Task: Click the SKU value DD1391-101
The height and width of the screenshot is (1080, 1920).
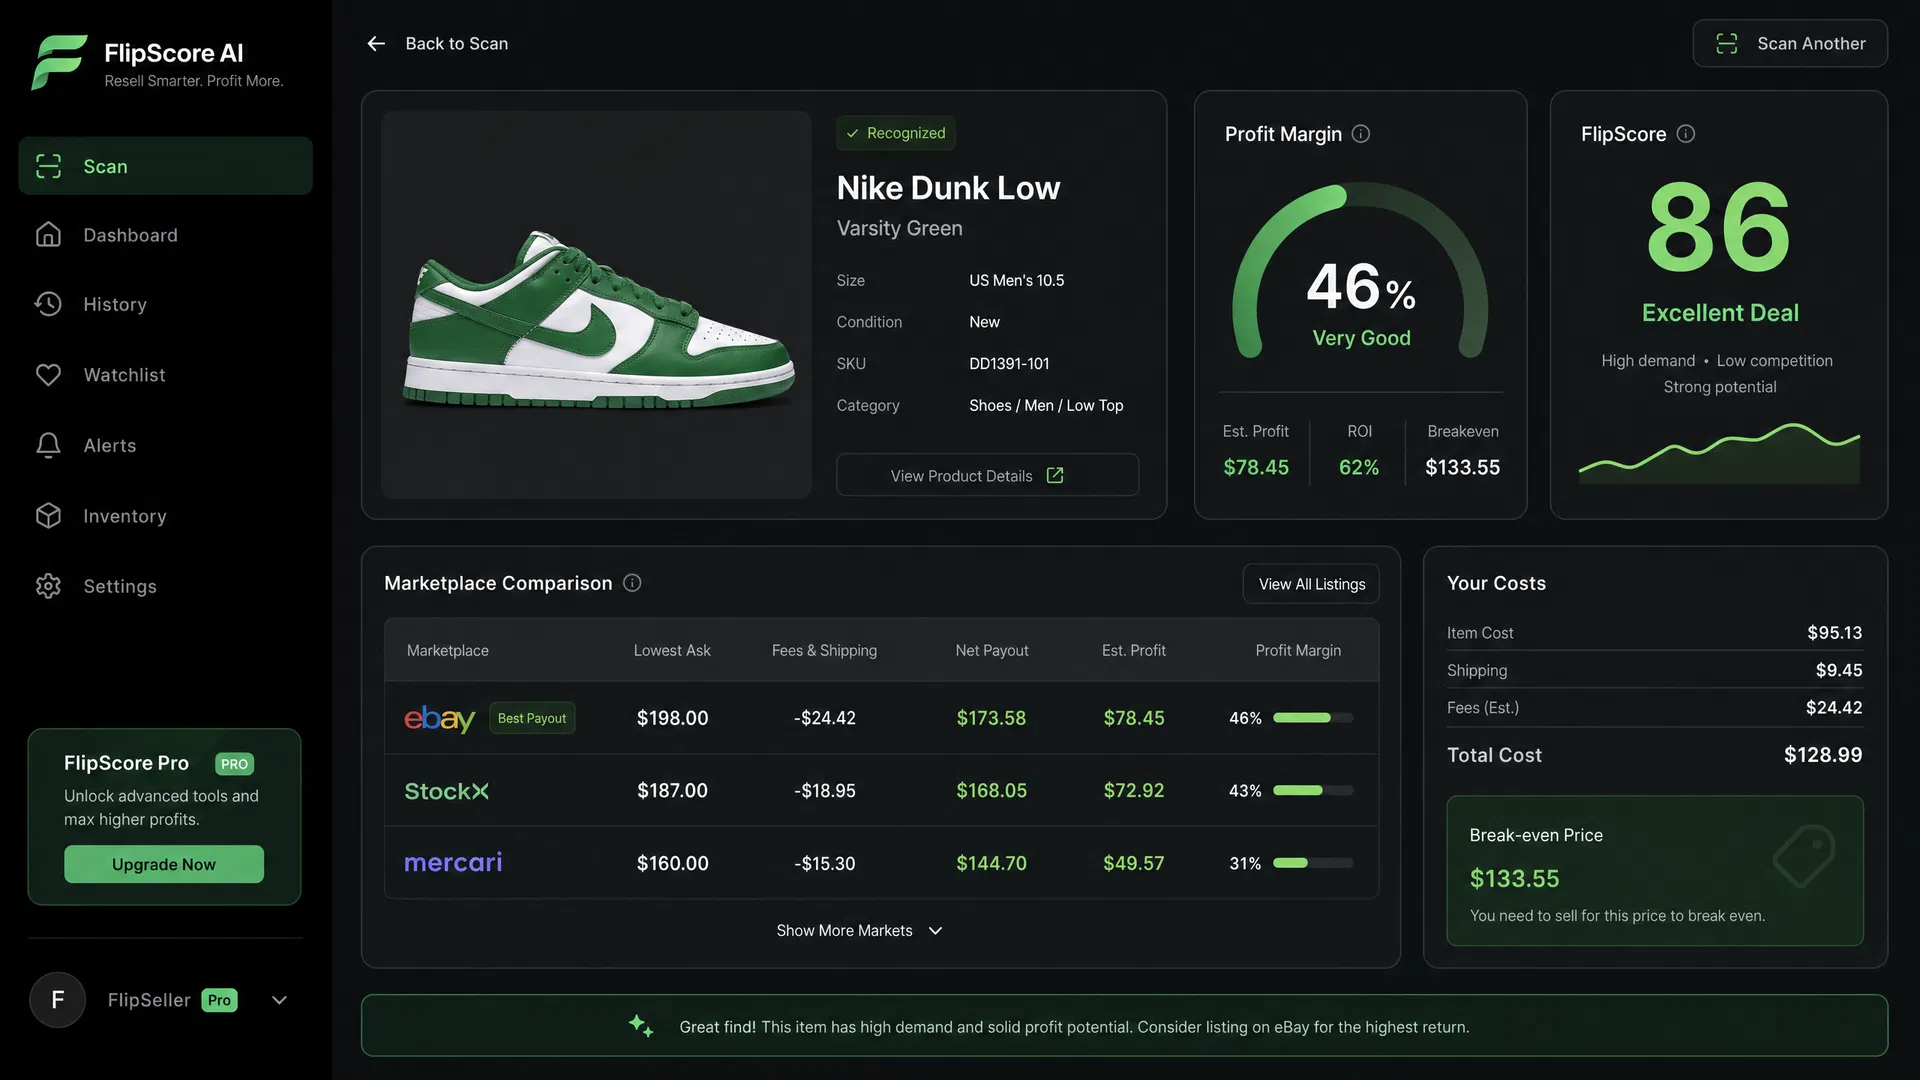Action: pos(1009,364)
